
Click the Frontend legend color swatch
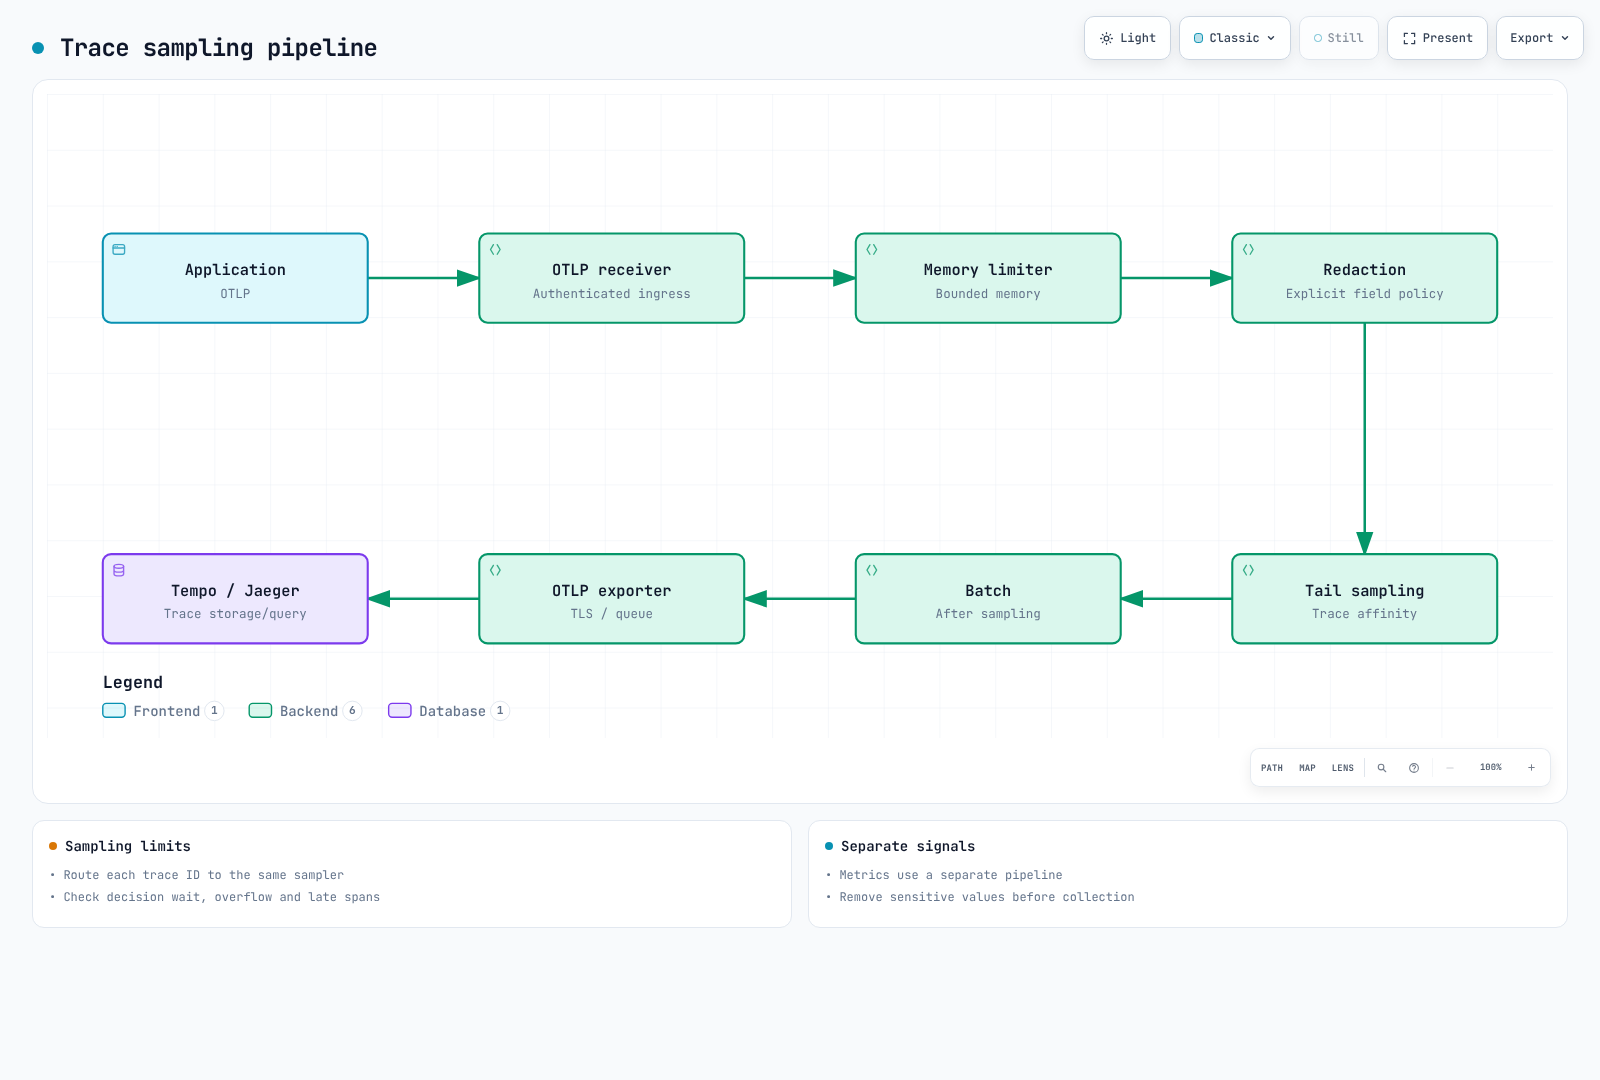[114, 711]
